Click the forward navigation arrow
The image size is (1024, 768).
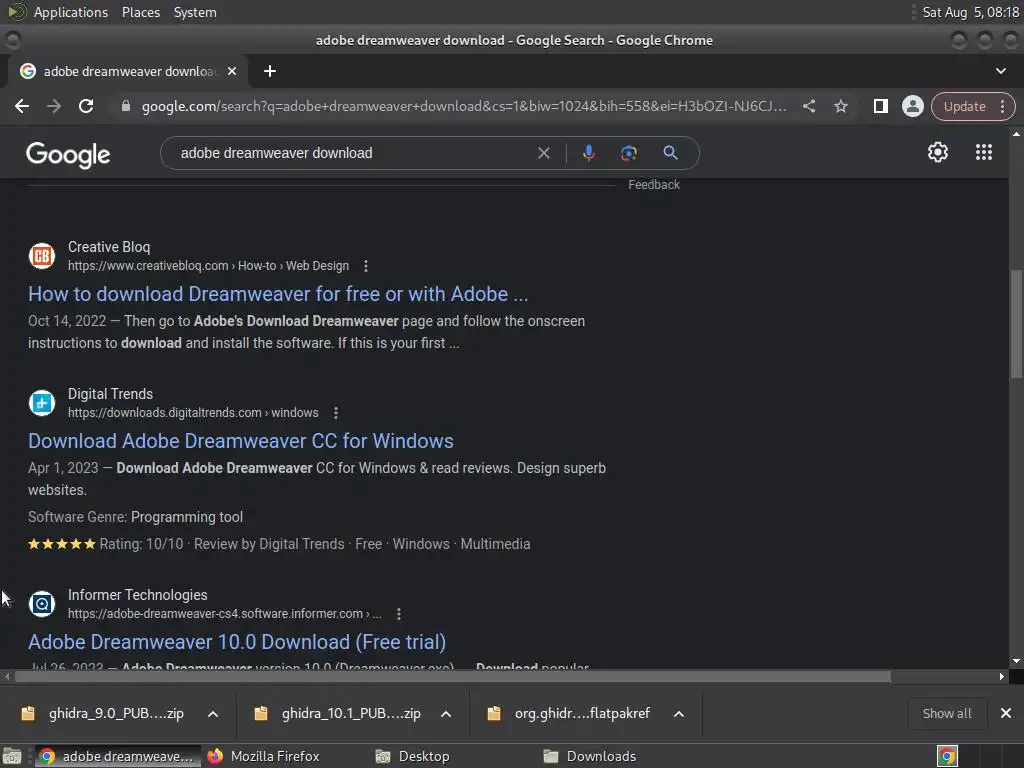pos(54,106)
